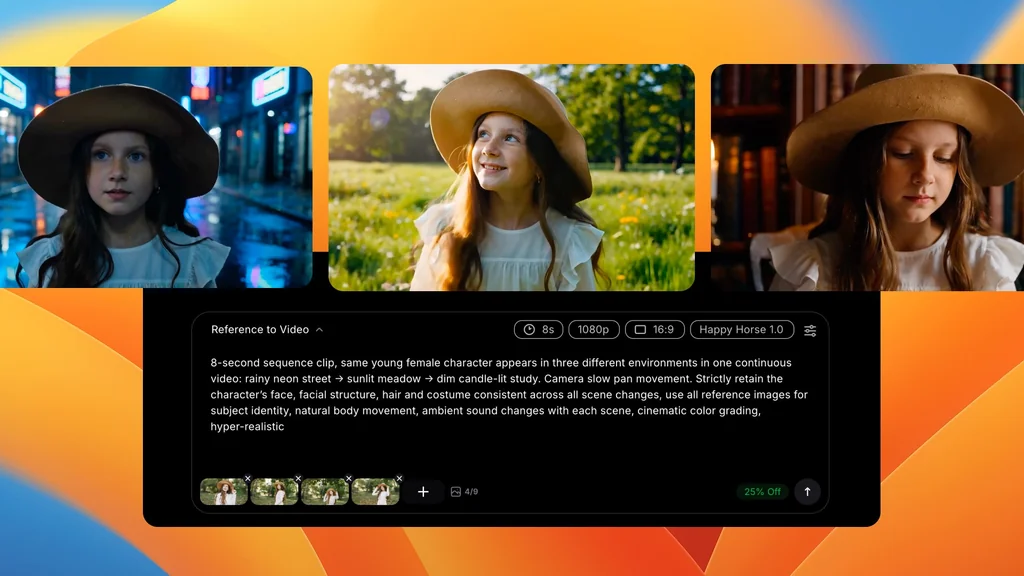
Task: Change the 16:9 aspect ratio setting
Action: (654, 330)
